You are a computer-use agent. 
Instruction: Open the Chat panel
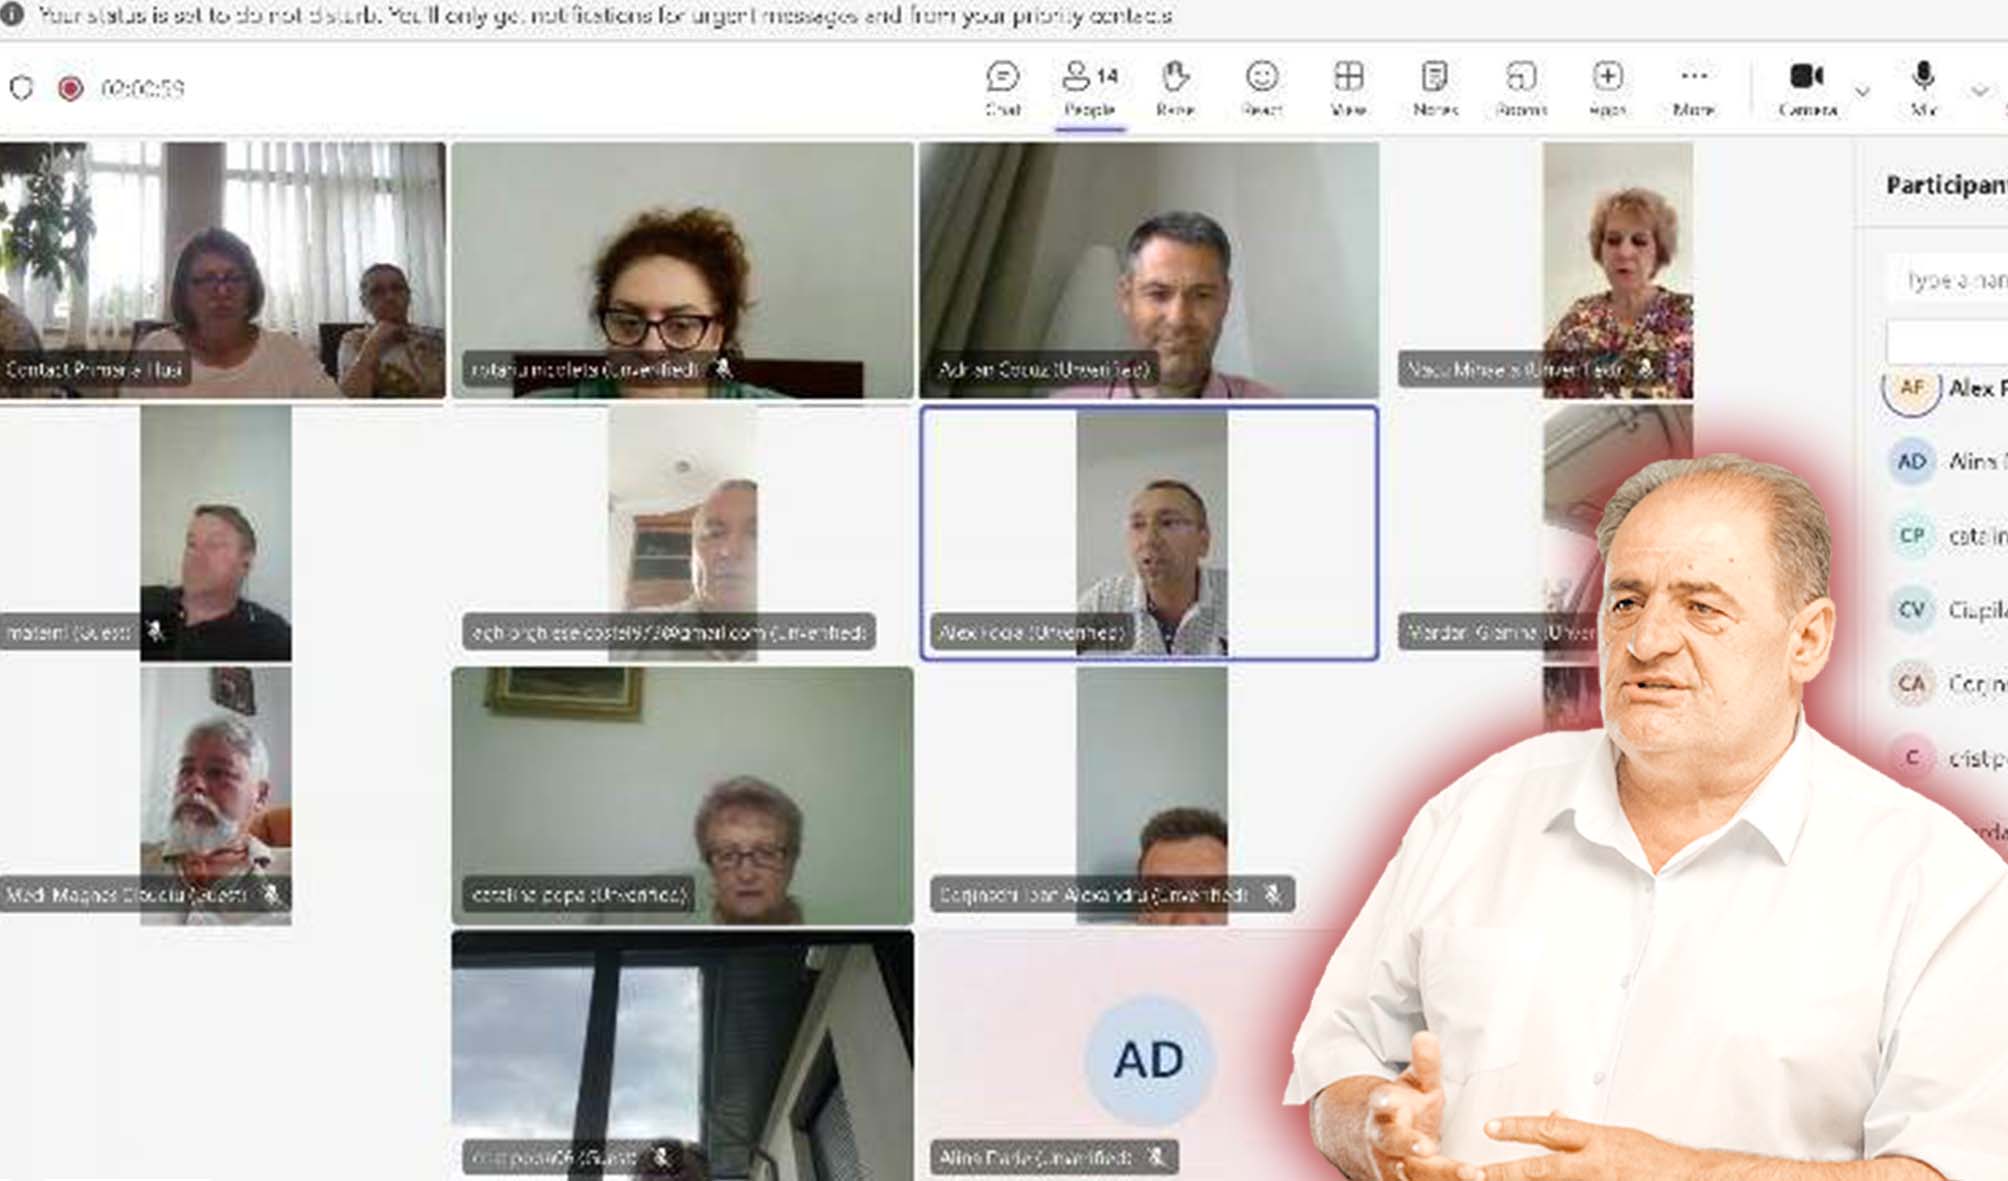coord(1002,89)
